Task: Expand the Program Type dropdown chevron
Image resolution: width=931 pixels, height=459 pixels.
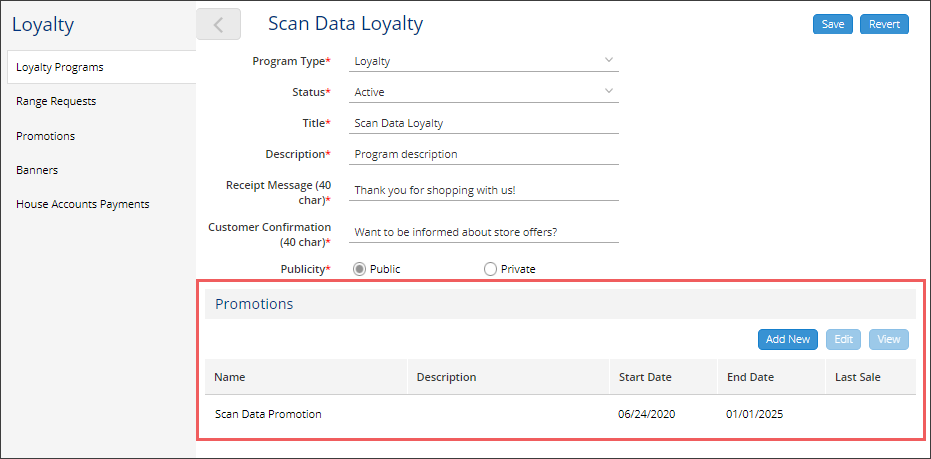Action: point(609,60)
